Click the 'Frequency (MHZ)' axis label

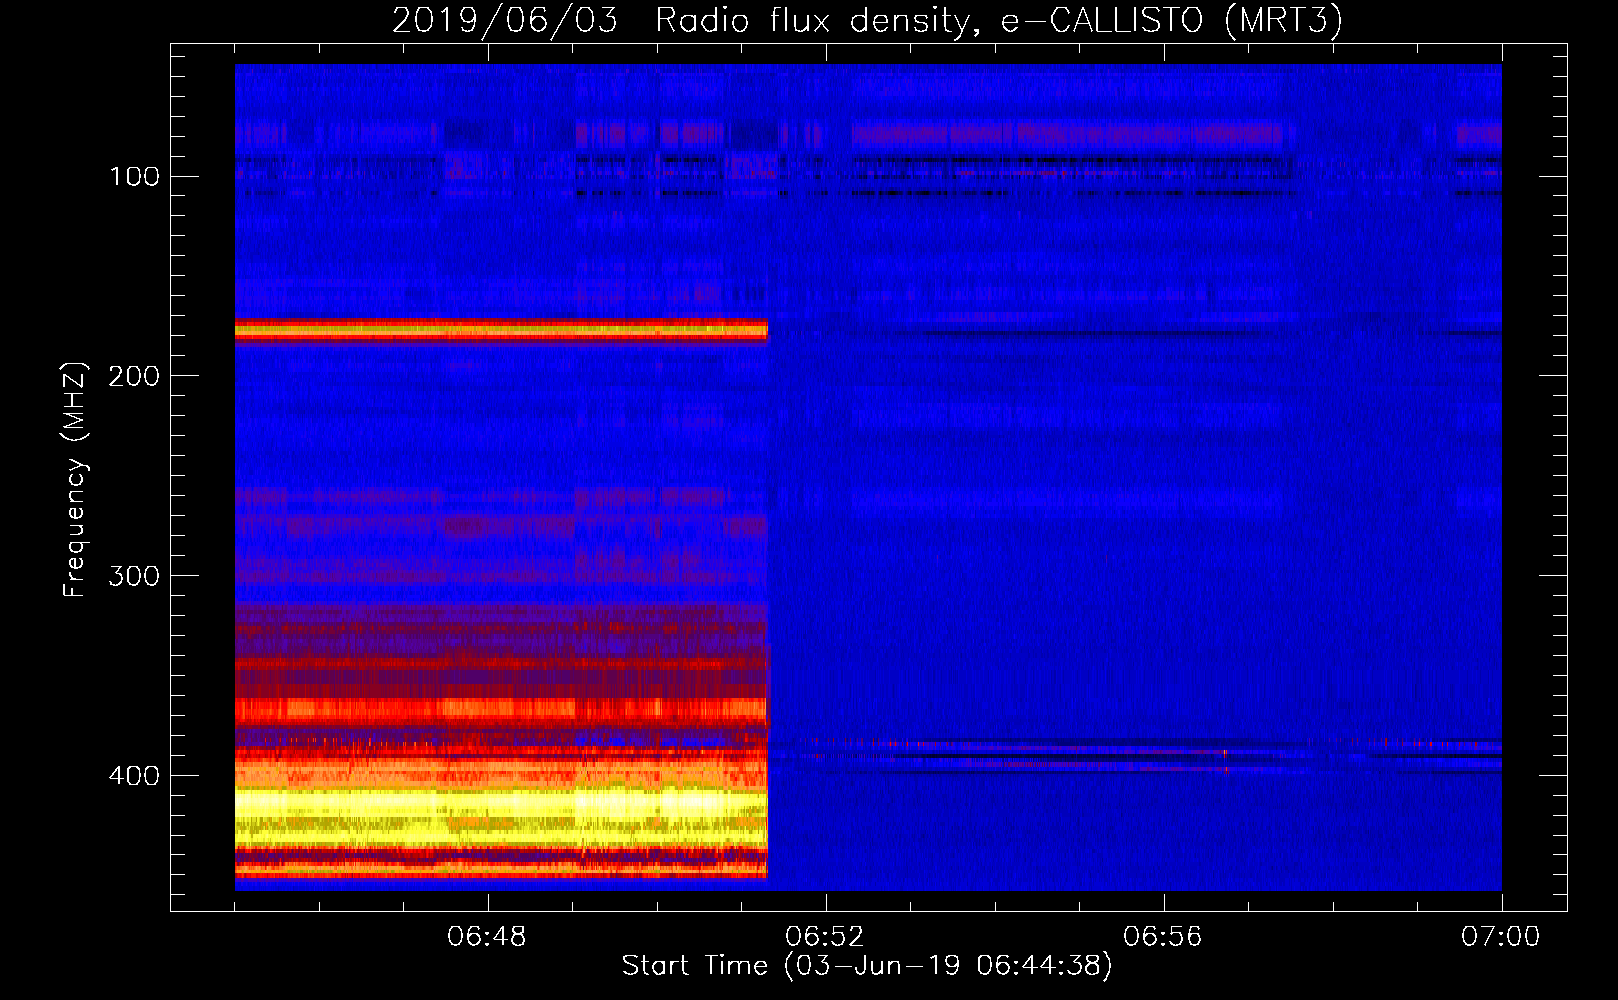coord(75,479)
